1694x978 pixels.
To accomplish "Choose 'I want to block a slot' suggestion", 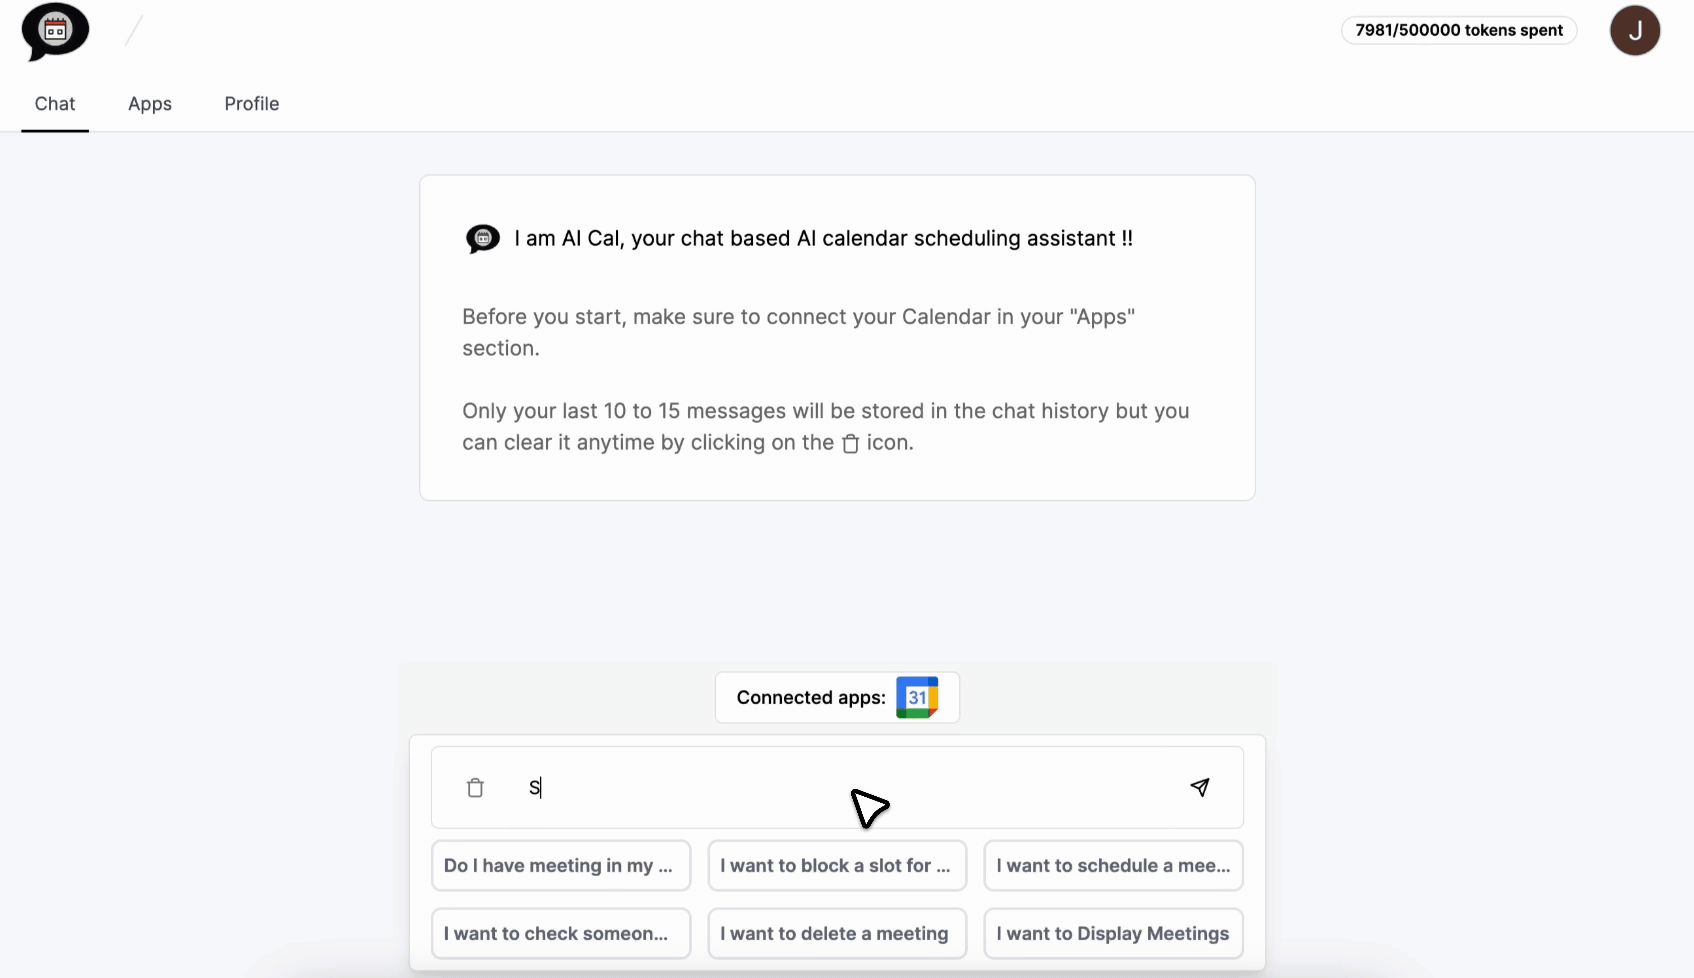I will pyautogui.click(x=837, y=866).
